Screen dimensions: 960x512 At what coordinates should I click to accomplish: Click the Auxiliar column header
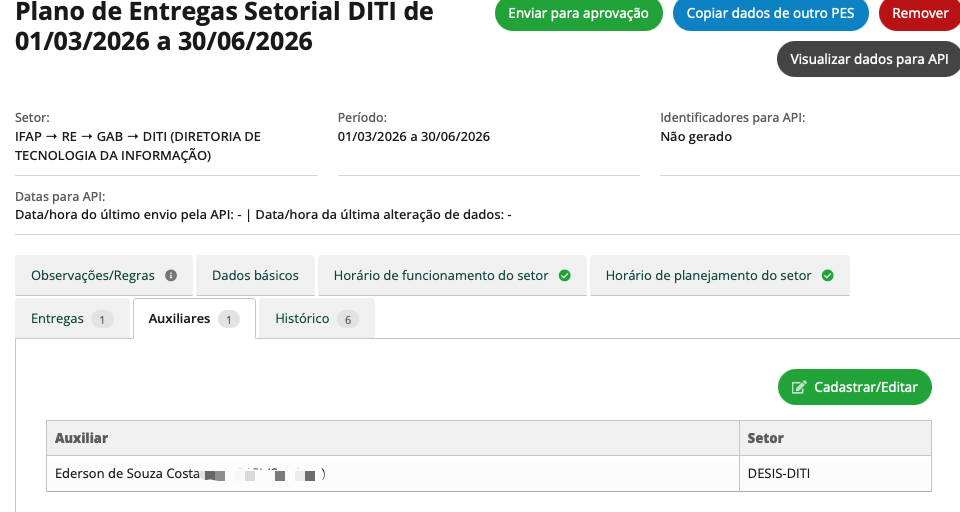[82, 438]
